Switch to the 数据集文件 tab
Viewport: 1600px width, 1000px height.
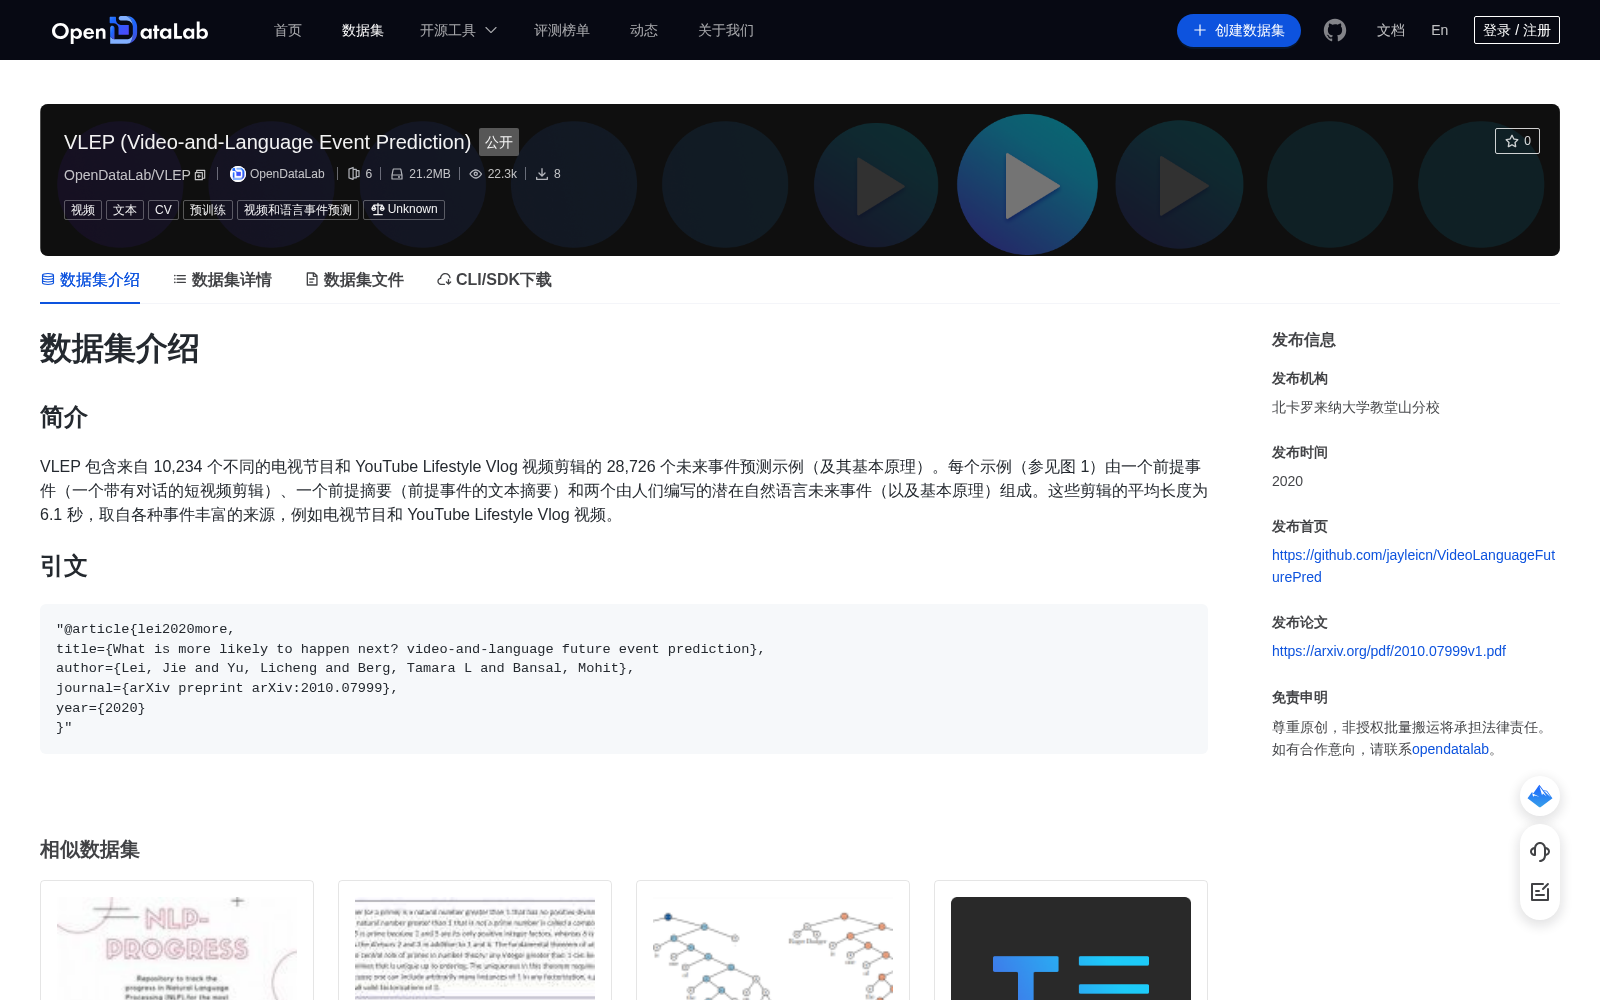[354, 280]
